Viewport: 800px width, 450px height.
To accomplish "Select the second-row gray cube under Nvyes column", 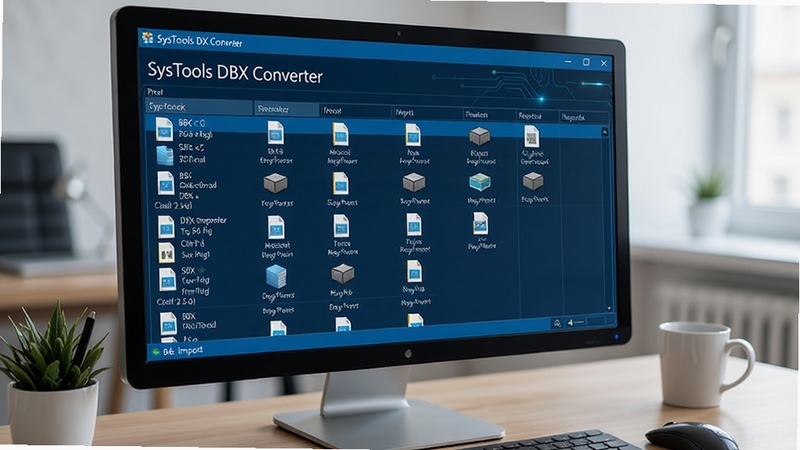I will click(414, 182).
